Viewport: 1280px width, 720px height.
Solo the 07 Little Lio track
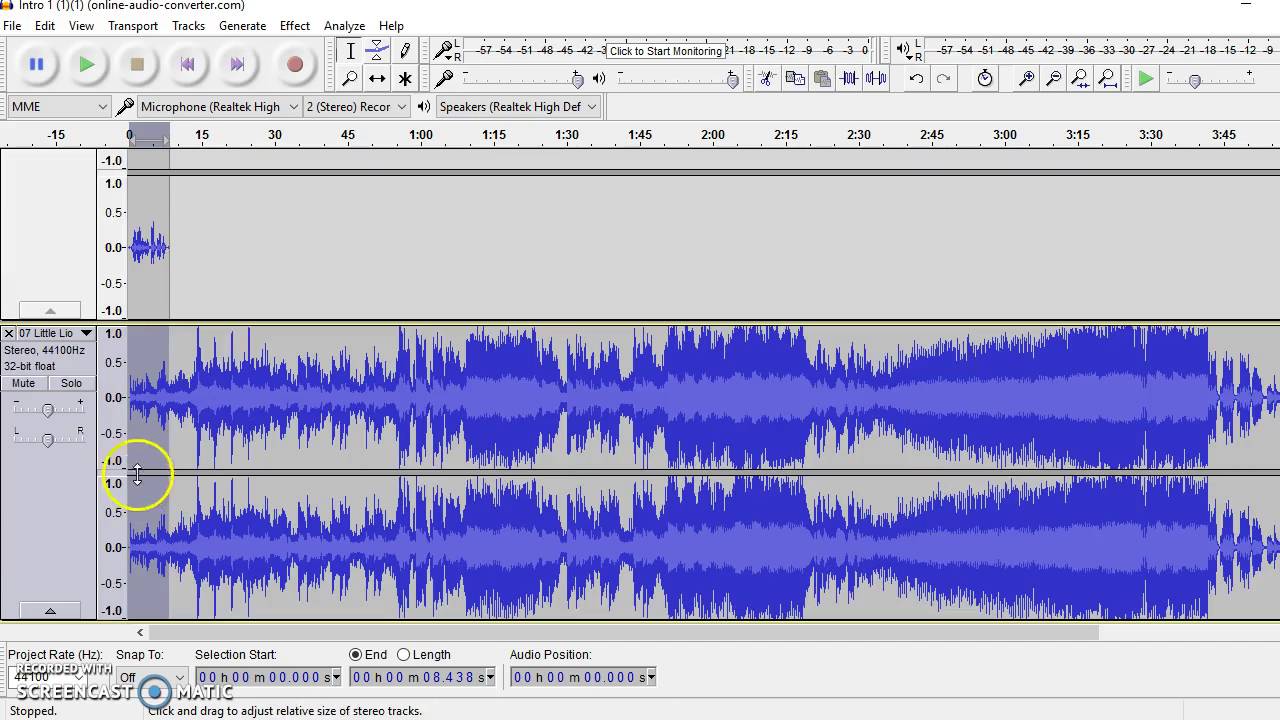pos(71,384)
